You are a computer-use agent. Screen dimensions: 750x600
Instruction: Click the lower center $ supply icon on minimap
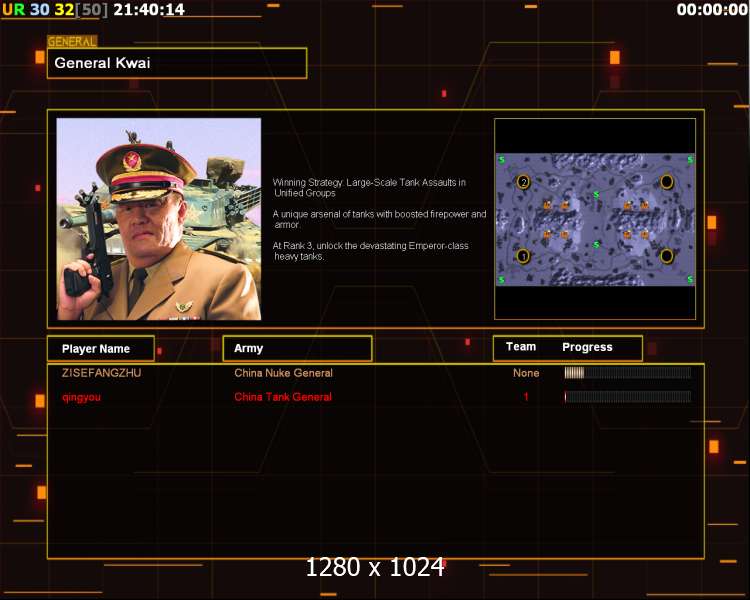click(596, 245)
